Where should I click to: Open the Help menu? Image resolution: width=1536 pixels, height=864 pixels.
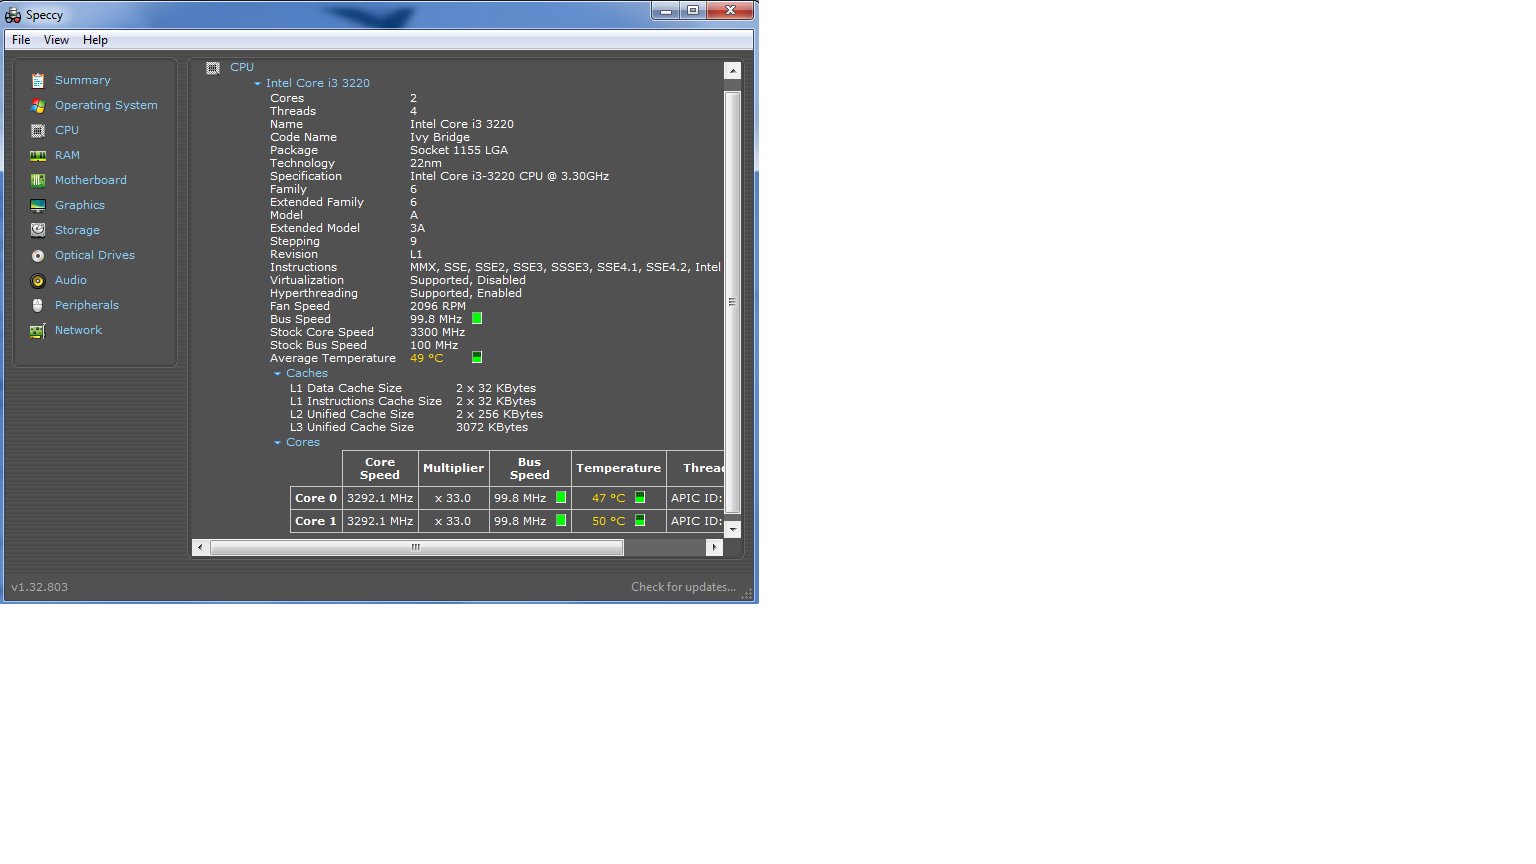95,40
